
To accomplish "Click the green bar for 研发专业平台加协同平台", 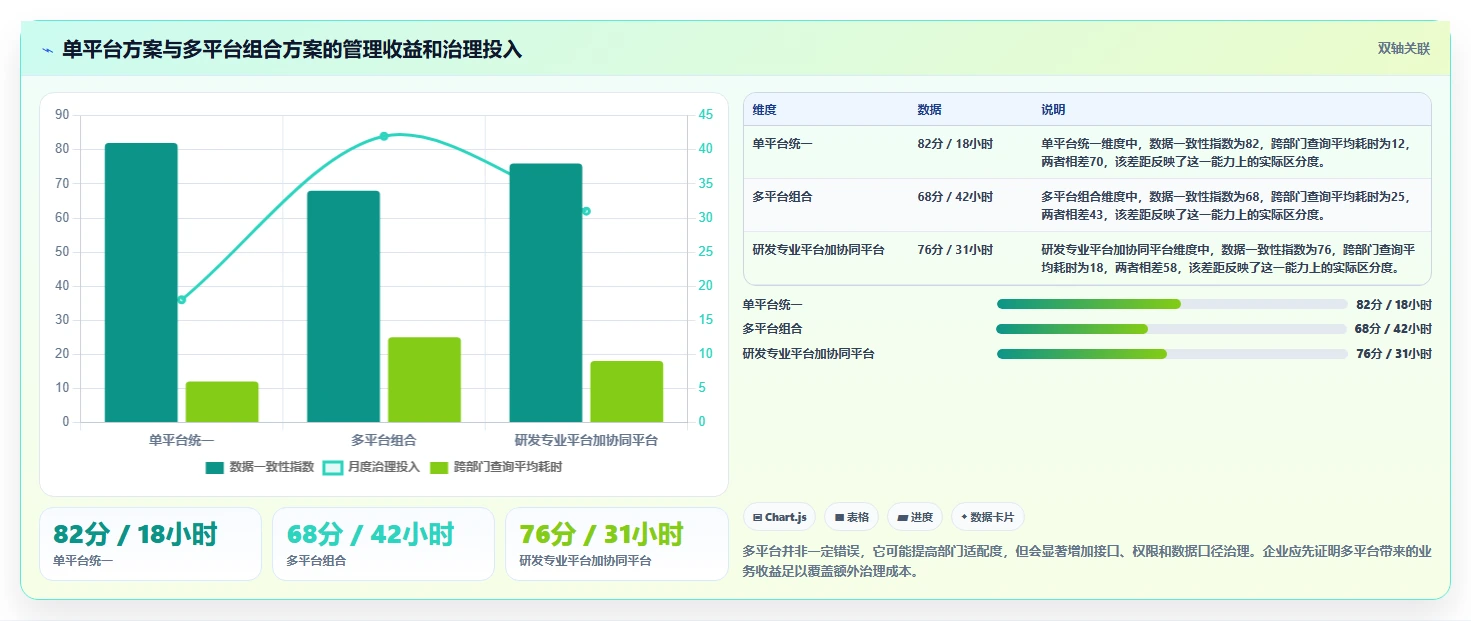I will 627,392.
